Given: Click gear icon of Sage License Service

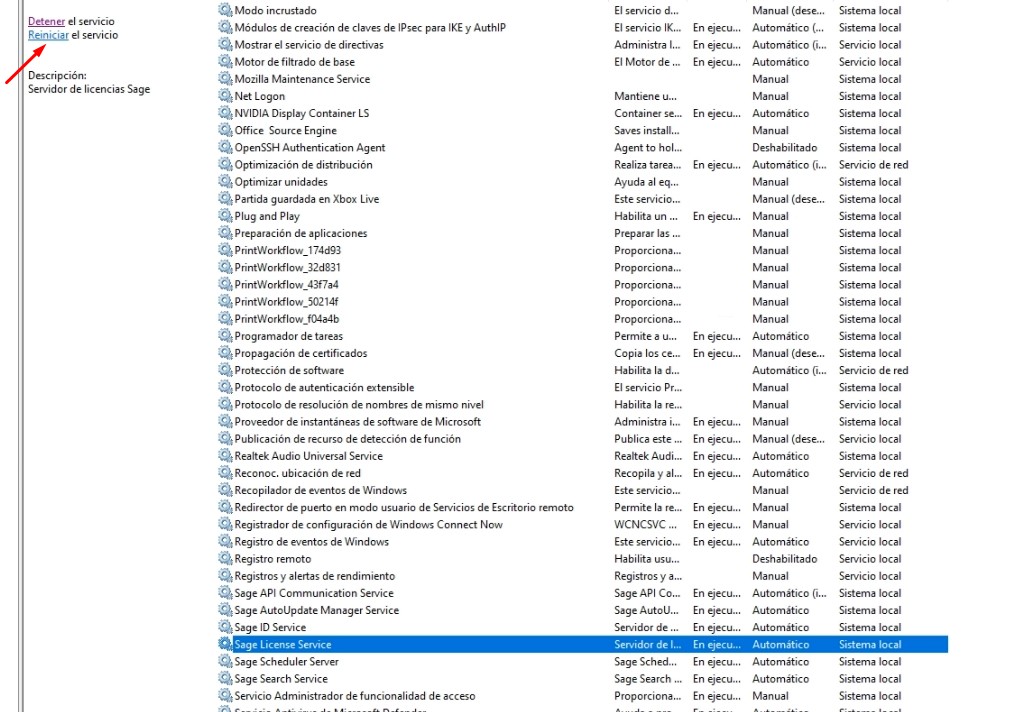Looking at the screenshot, I should point(224,644).
